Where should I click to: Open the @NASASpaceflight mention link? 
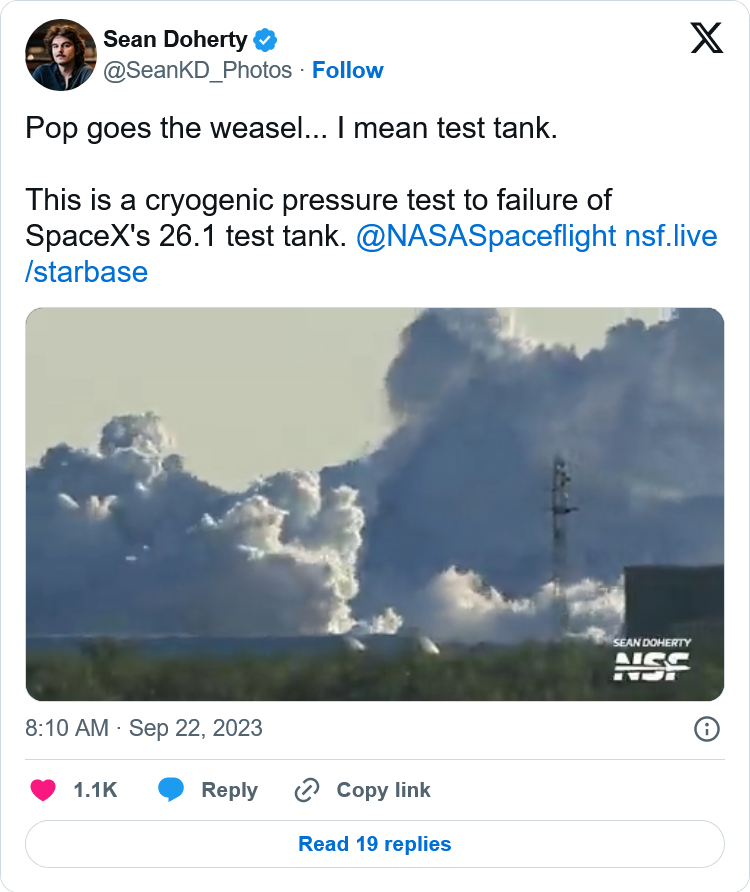486,239
